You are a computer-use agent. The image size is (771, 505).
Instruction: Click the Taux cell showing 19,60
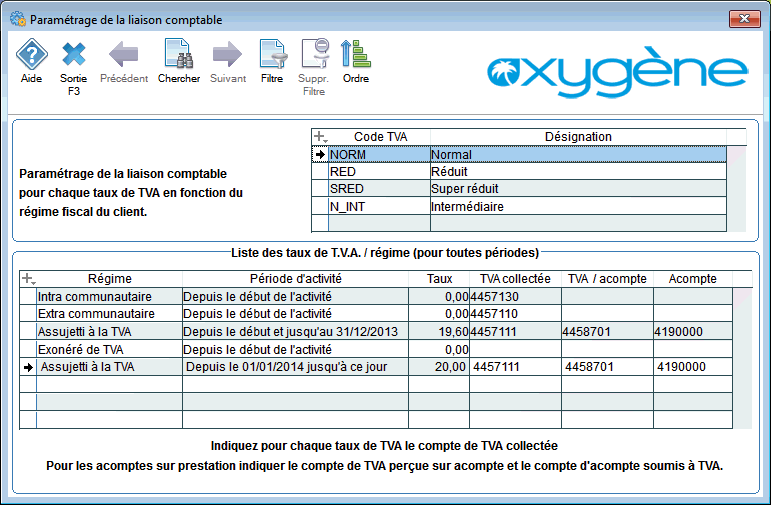click(439, 331)
